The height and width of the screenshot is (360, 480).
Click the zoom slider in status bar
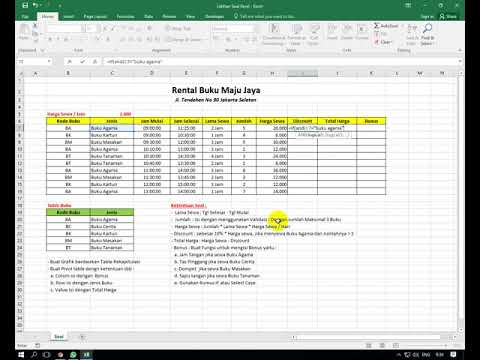coord(423,346)
